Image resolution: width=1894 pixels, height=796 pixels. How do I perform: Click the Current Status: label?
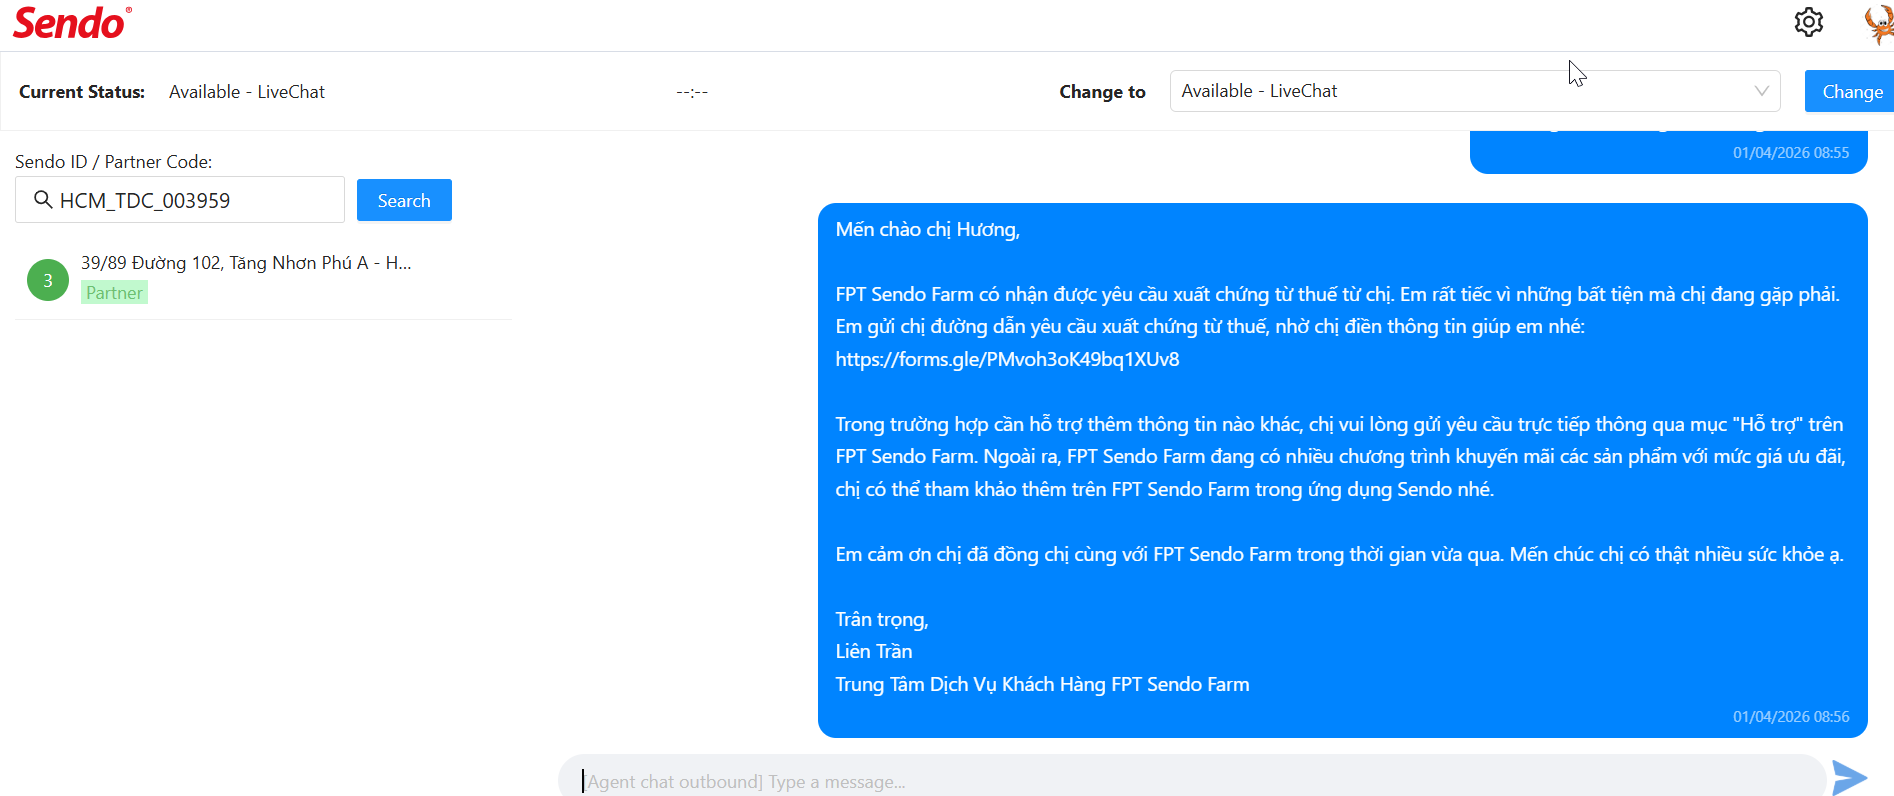coord(82,92)
